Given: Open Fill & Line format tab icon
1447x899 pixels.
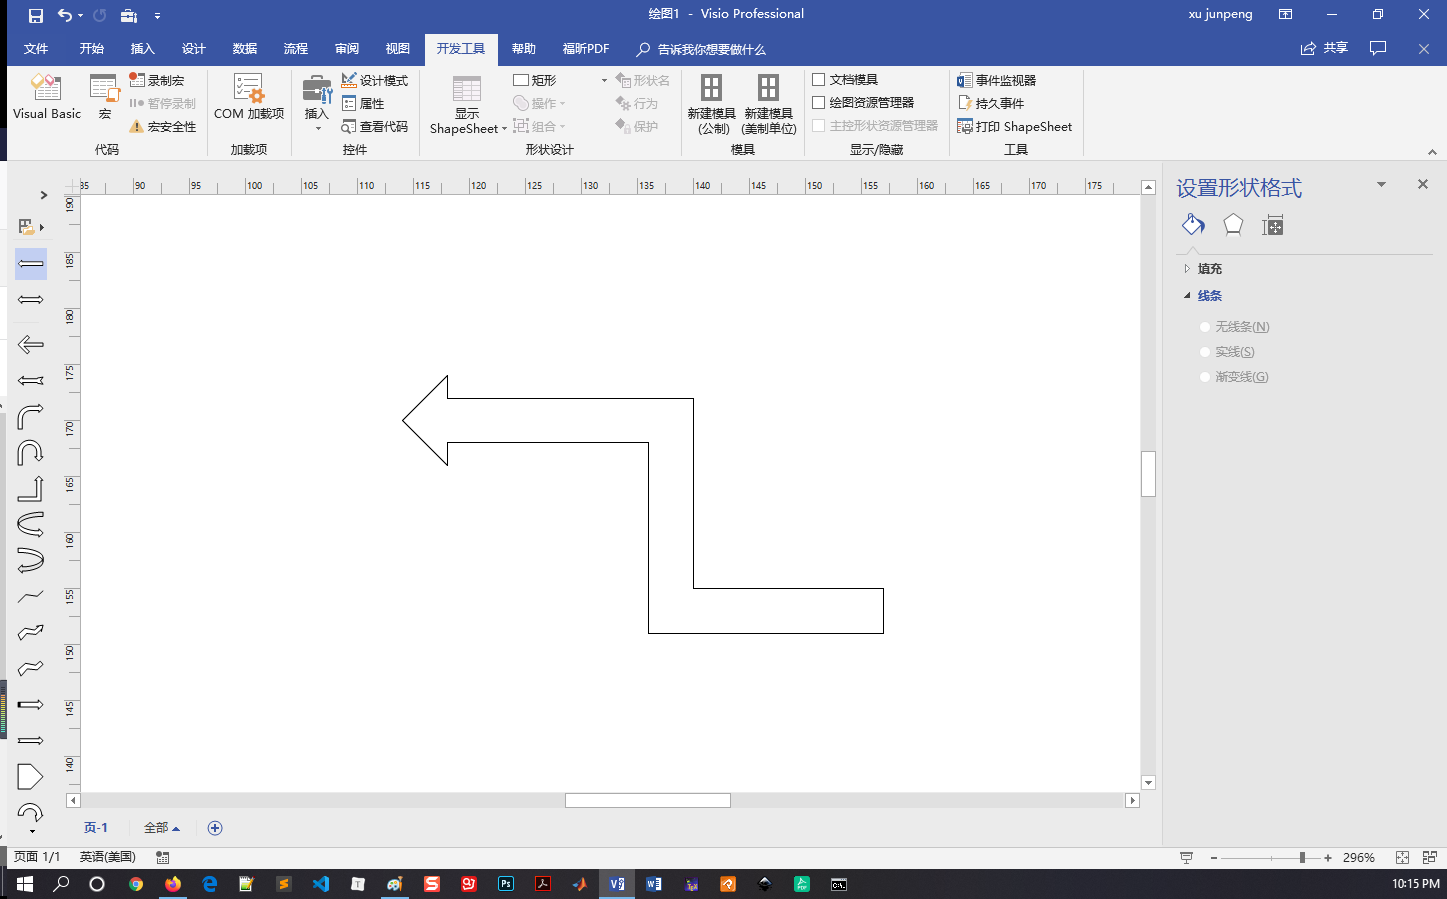Looking at the screenshot, I should click(1193, 225).
